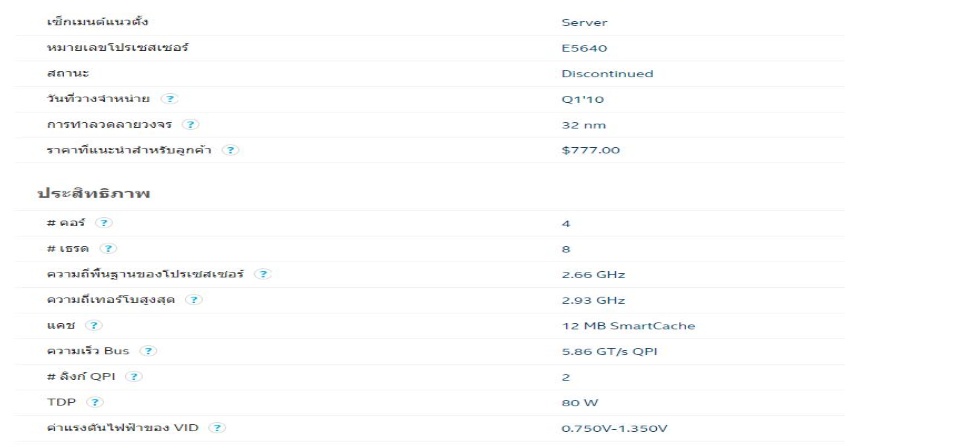Click help icon beside ค่าแรงดันไฟฟ้าของ VID
This screenshot has height=448, width=960.
pos(217,428)
